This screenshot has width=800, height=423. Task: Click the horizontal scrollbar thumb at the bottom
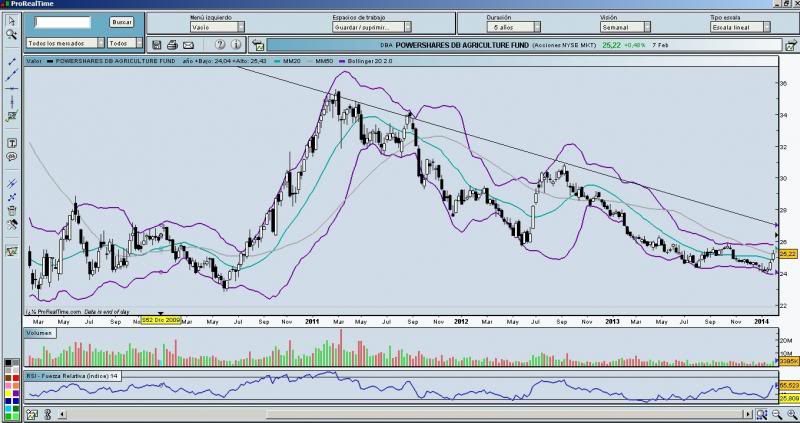(504, 414)
